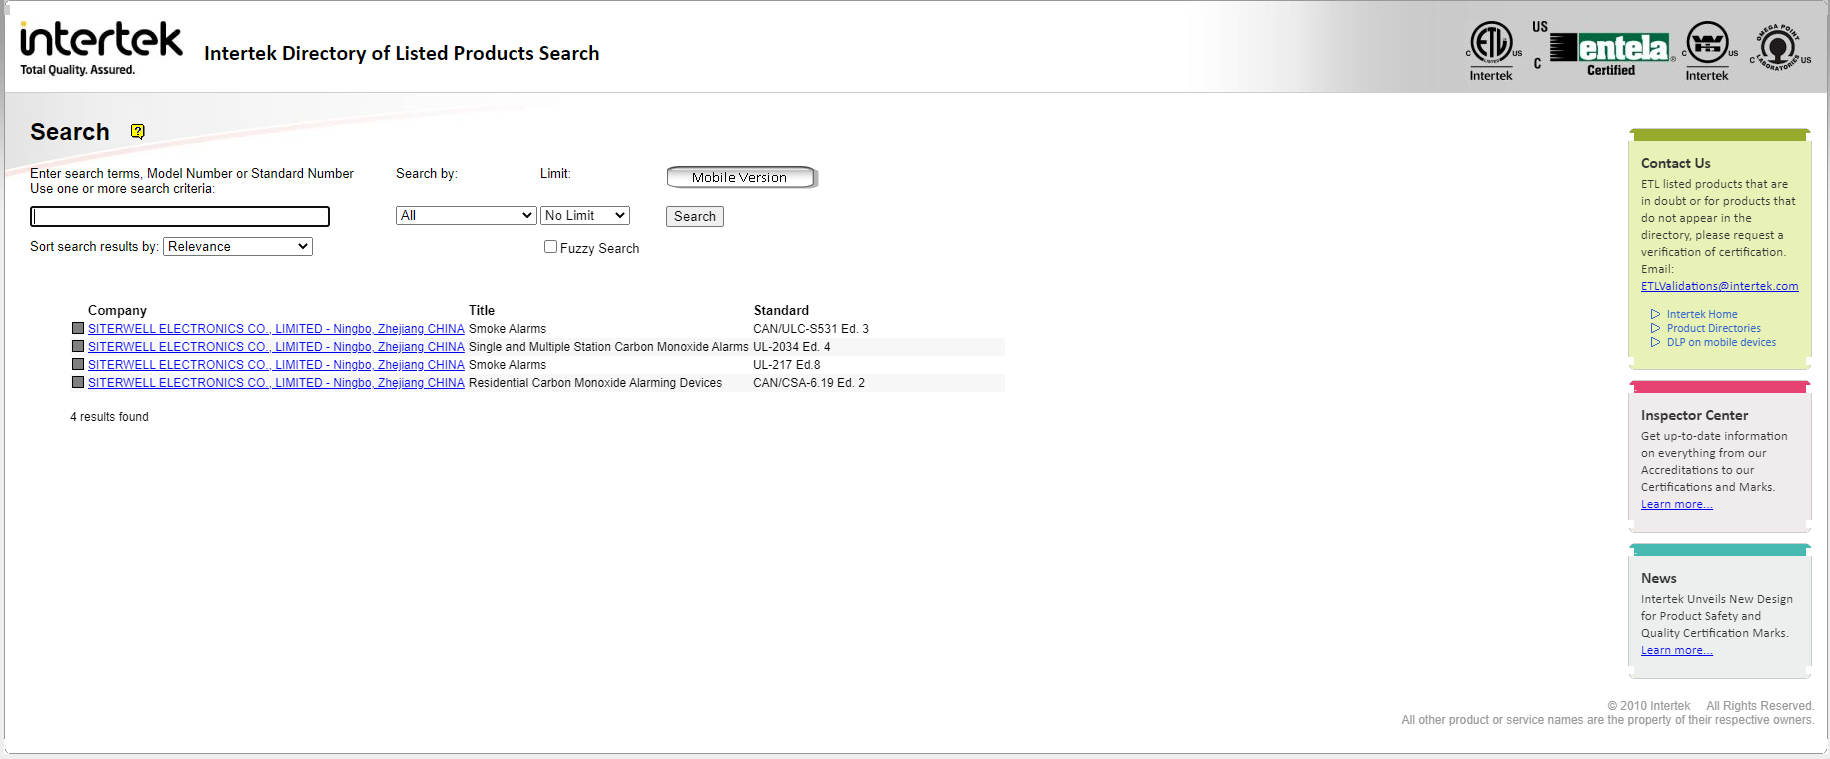1830x759 pixels.
Task: Click the ETL Intertek certification mark
Action: coord(1491,51)
